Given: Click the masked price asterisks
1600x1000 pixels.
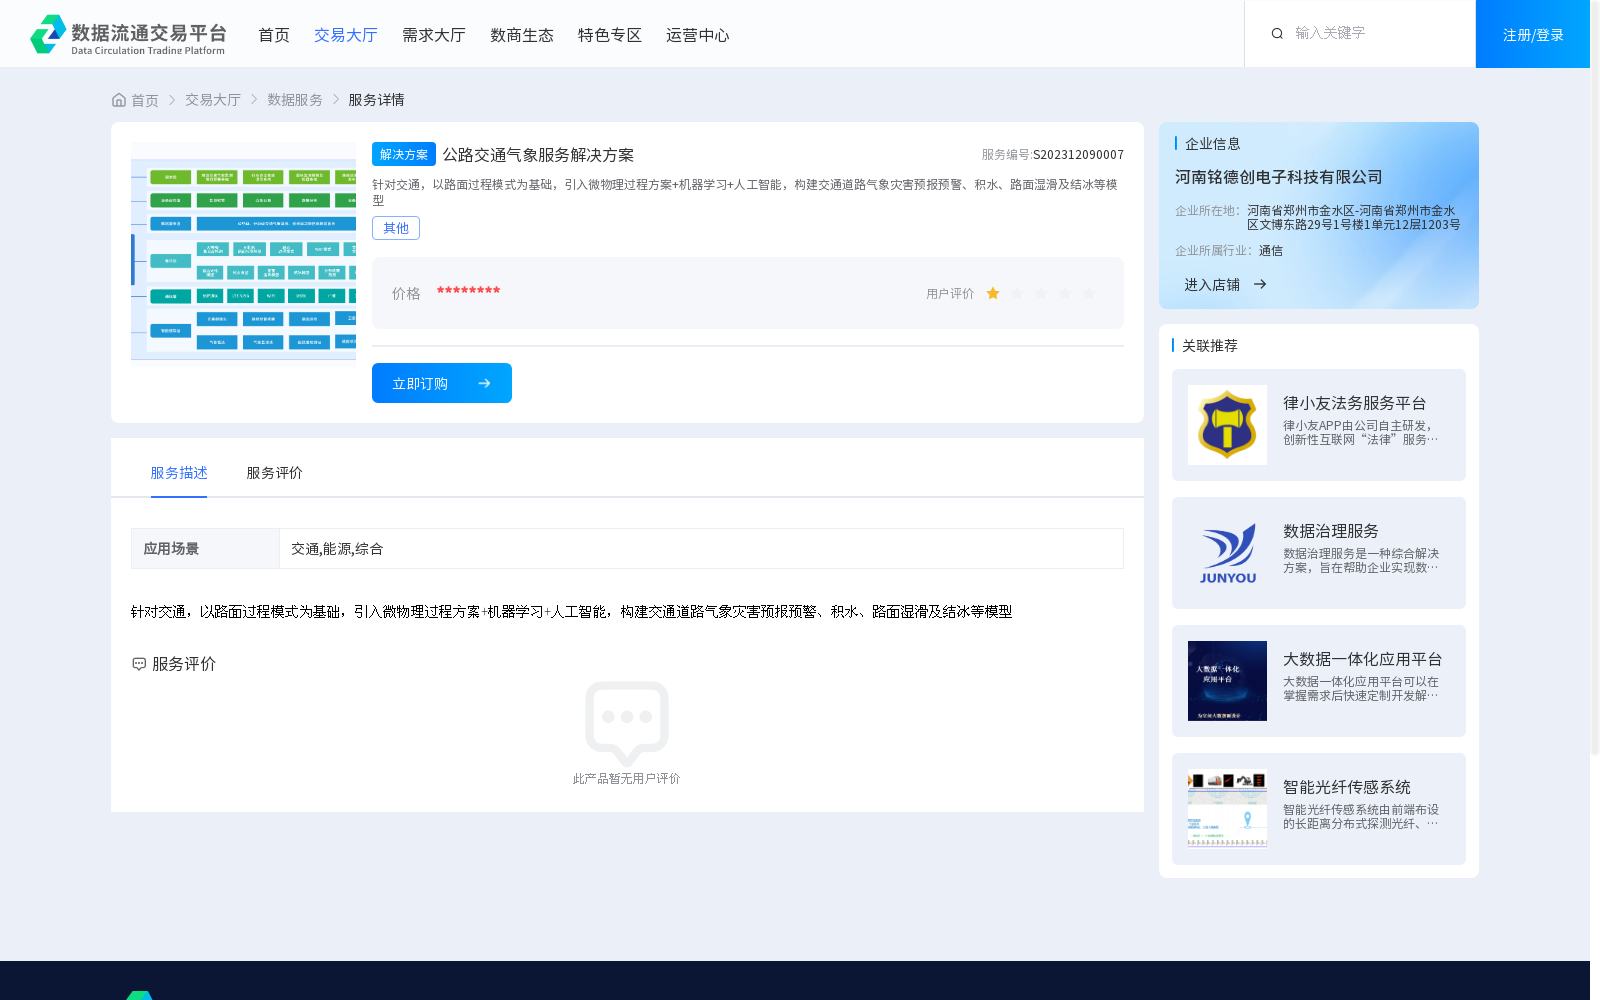Looking at the screenshot, I should coord(468,291).
